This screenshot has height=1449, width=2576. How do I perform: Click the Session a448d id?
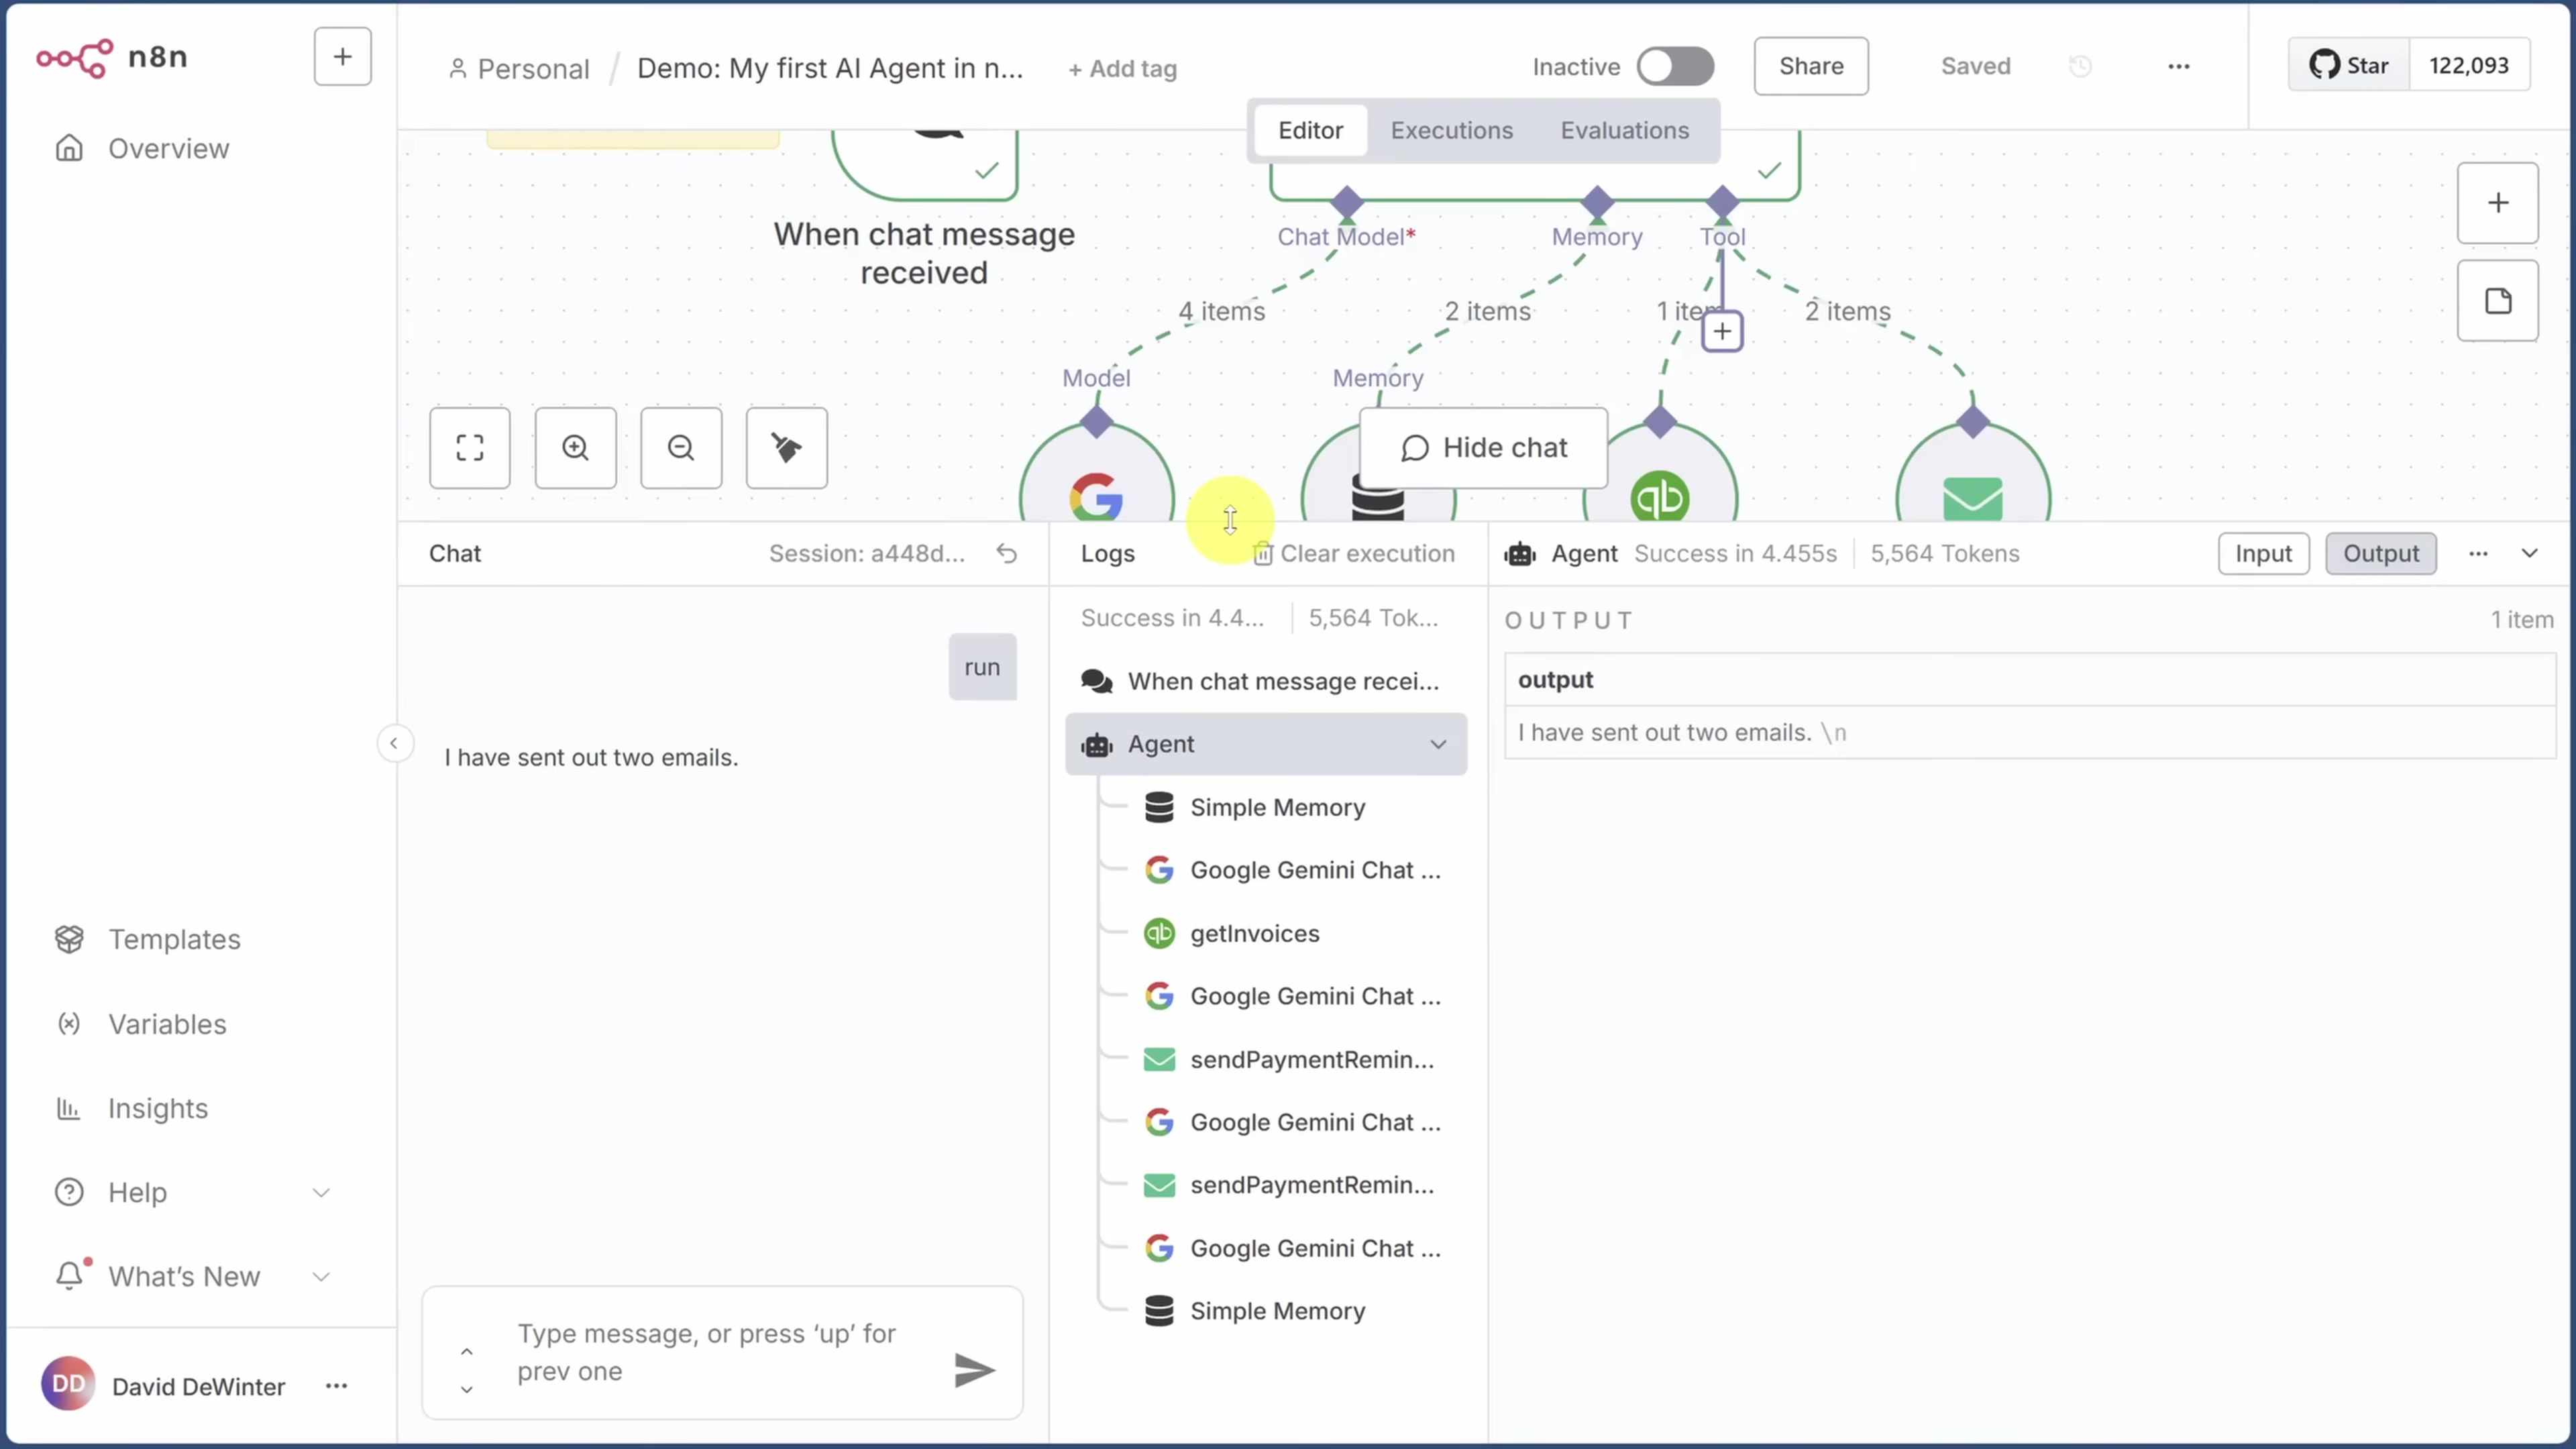[867, 553]
